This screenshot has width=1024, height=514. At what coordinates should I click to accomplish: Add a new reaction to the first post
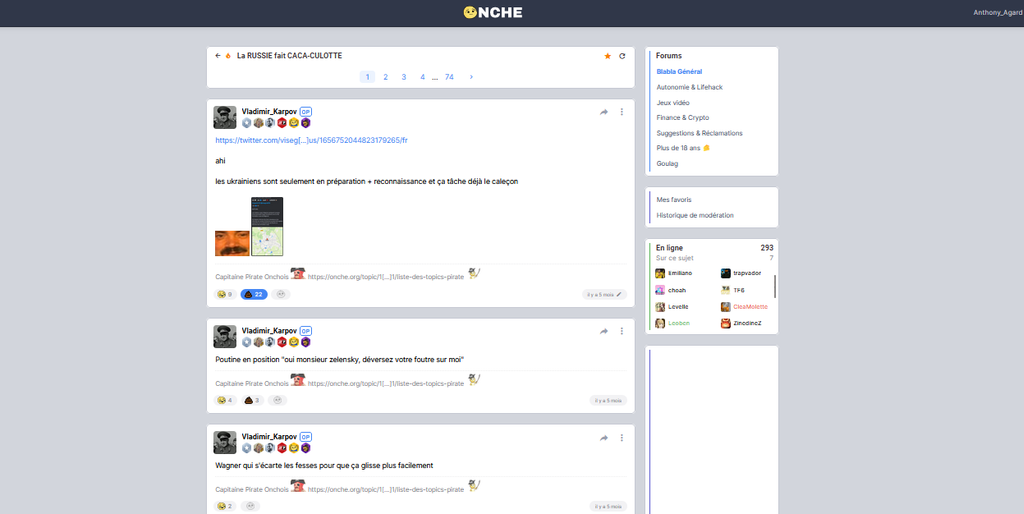pyautogui.click(x=281, y=295)
